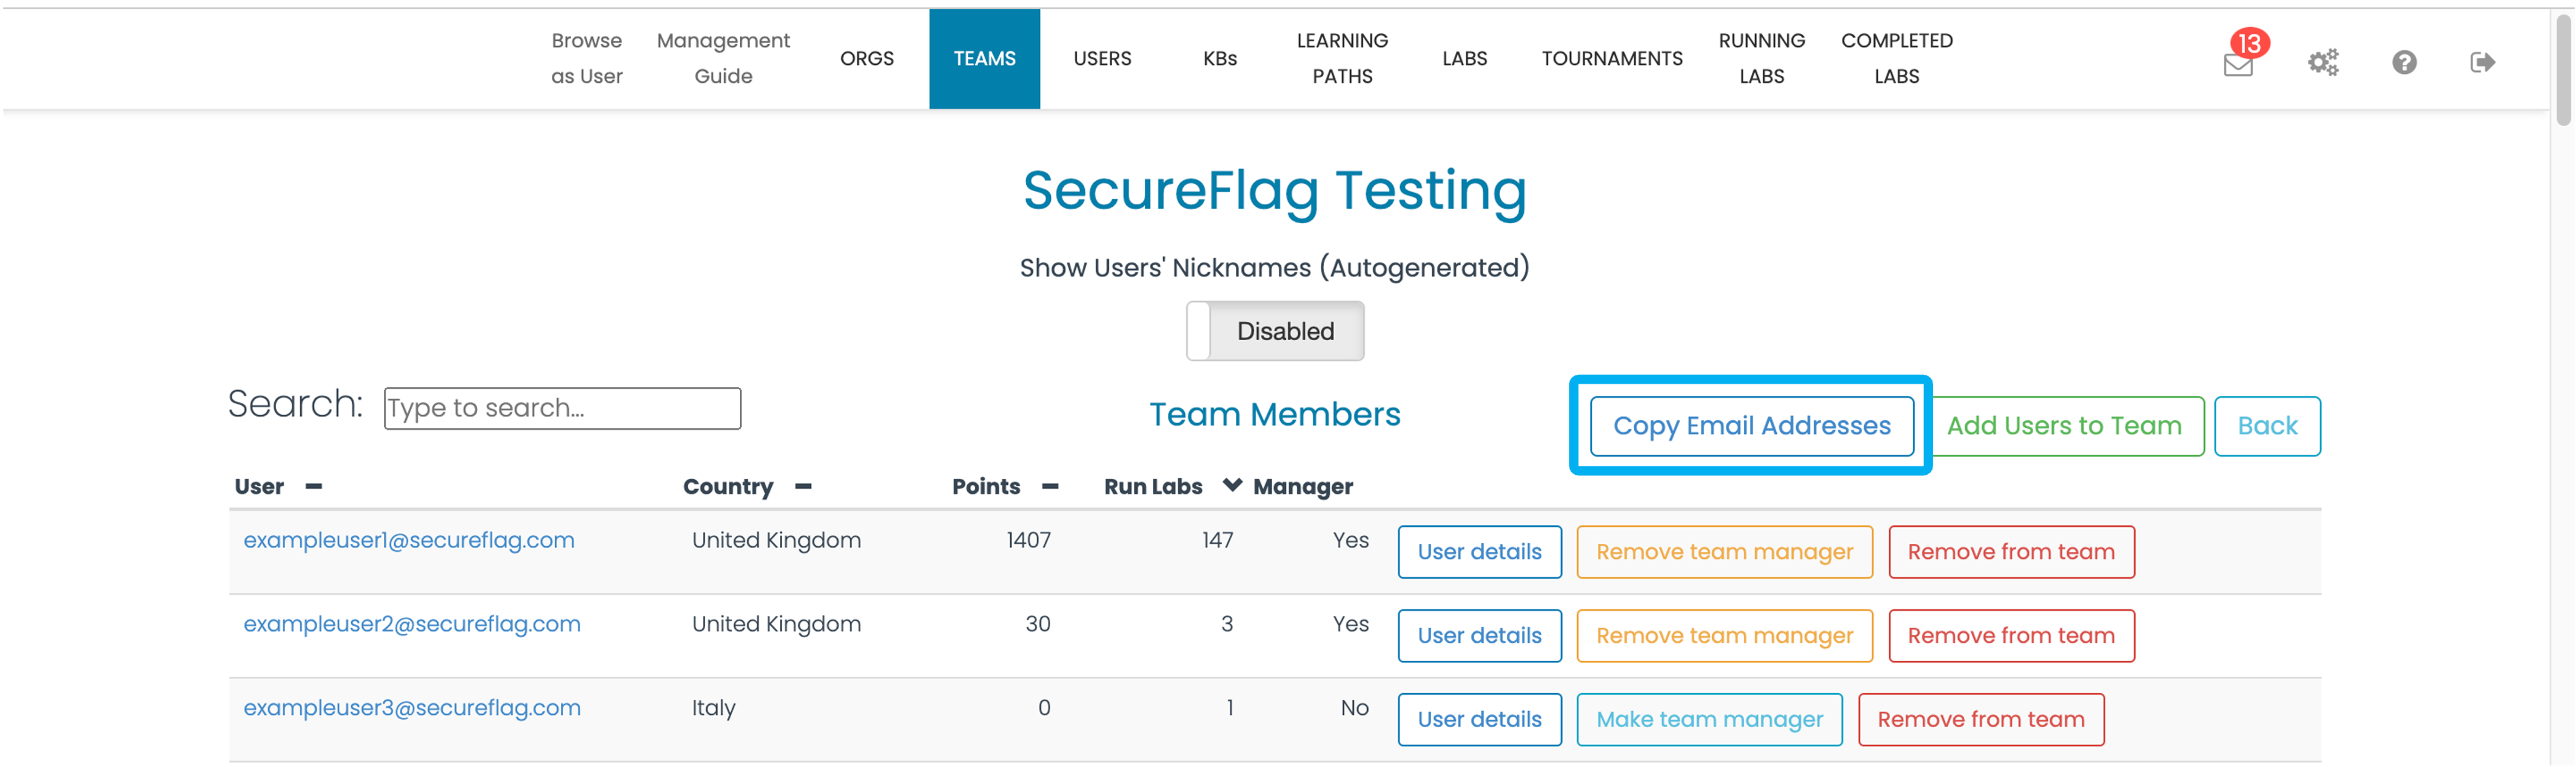Click the Points value 30

1038,624
